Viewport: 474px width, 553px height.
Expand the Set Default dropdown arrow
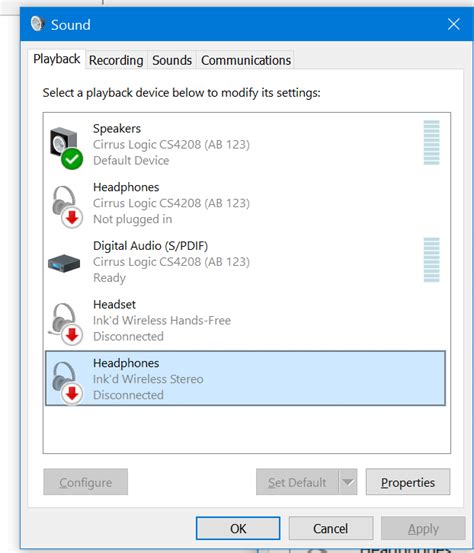[x=348, y=482]
